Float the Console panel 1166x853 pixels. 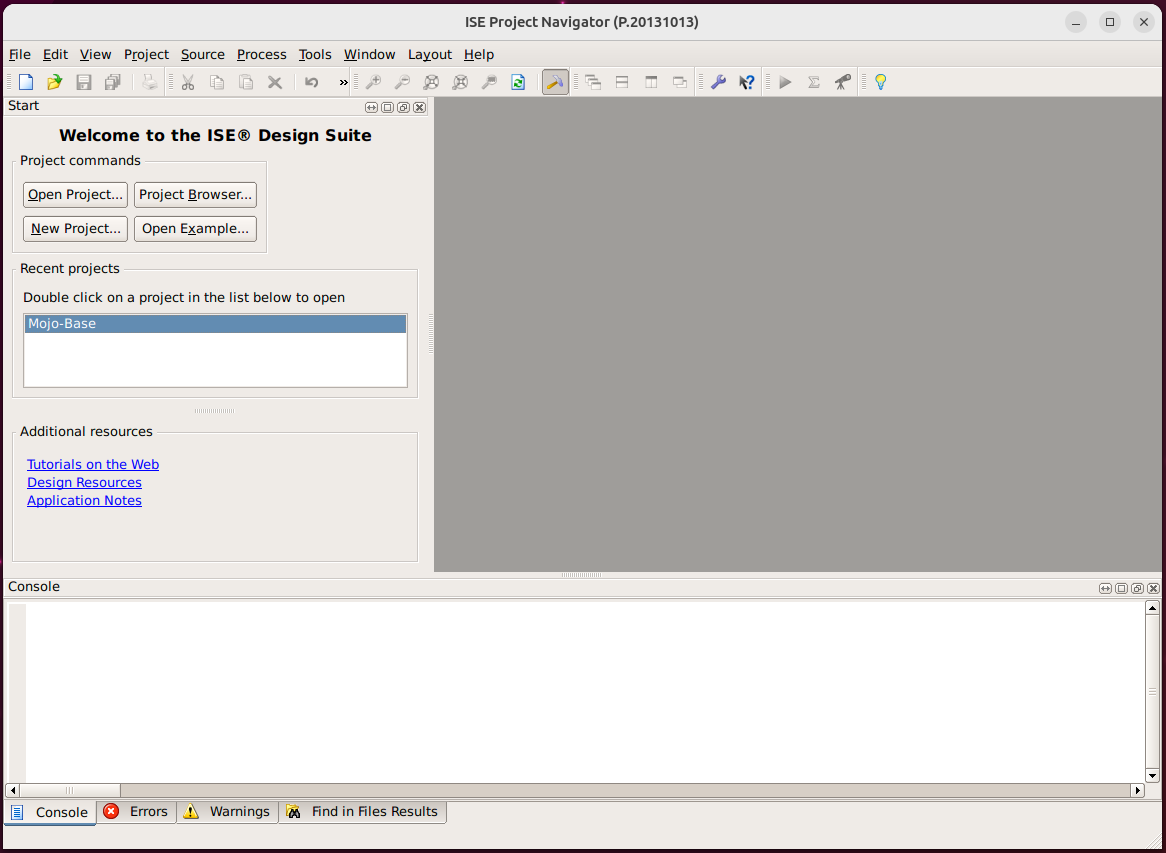[x=1137, y=588]
